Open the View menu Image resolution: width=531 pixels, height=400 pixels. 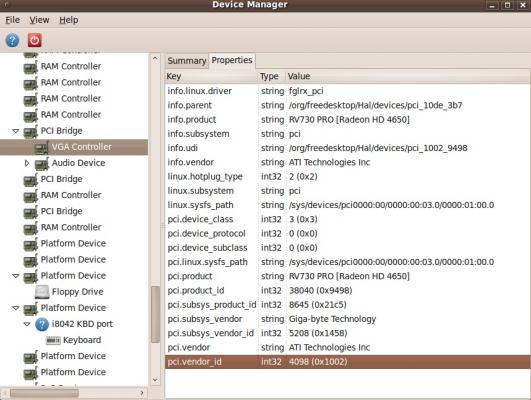(x=39, y=20)
